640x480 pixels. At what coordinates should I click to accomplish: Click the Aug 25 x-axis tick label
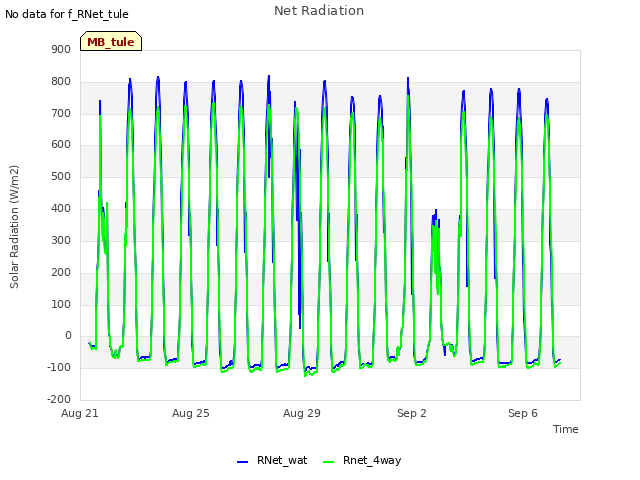[x=191, y=413]
